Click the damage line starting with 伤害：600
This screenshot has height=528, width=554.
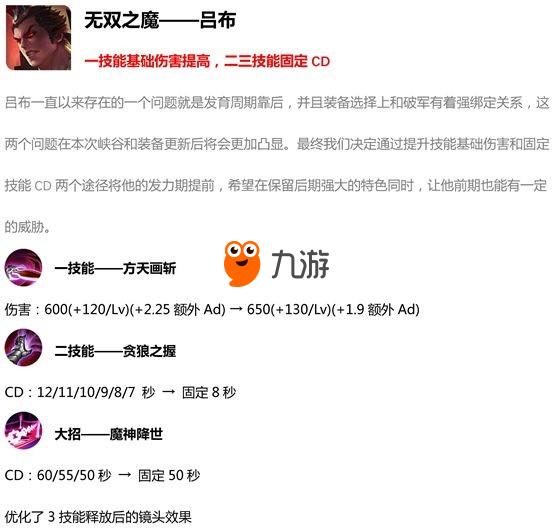tap(212, 310)
